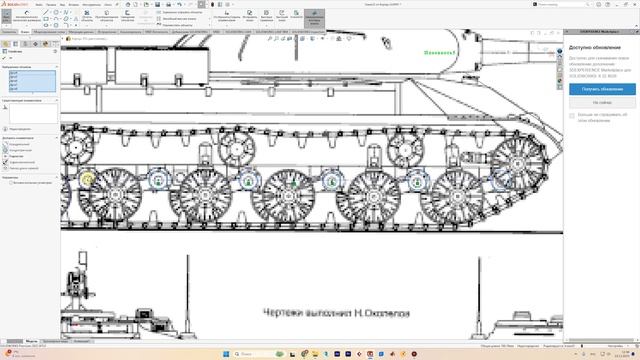
Task: Open the Окно menu
Action: [x=108, y=4]
